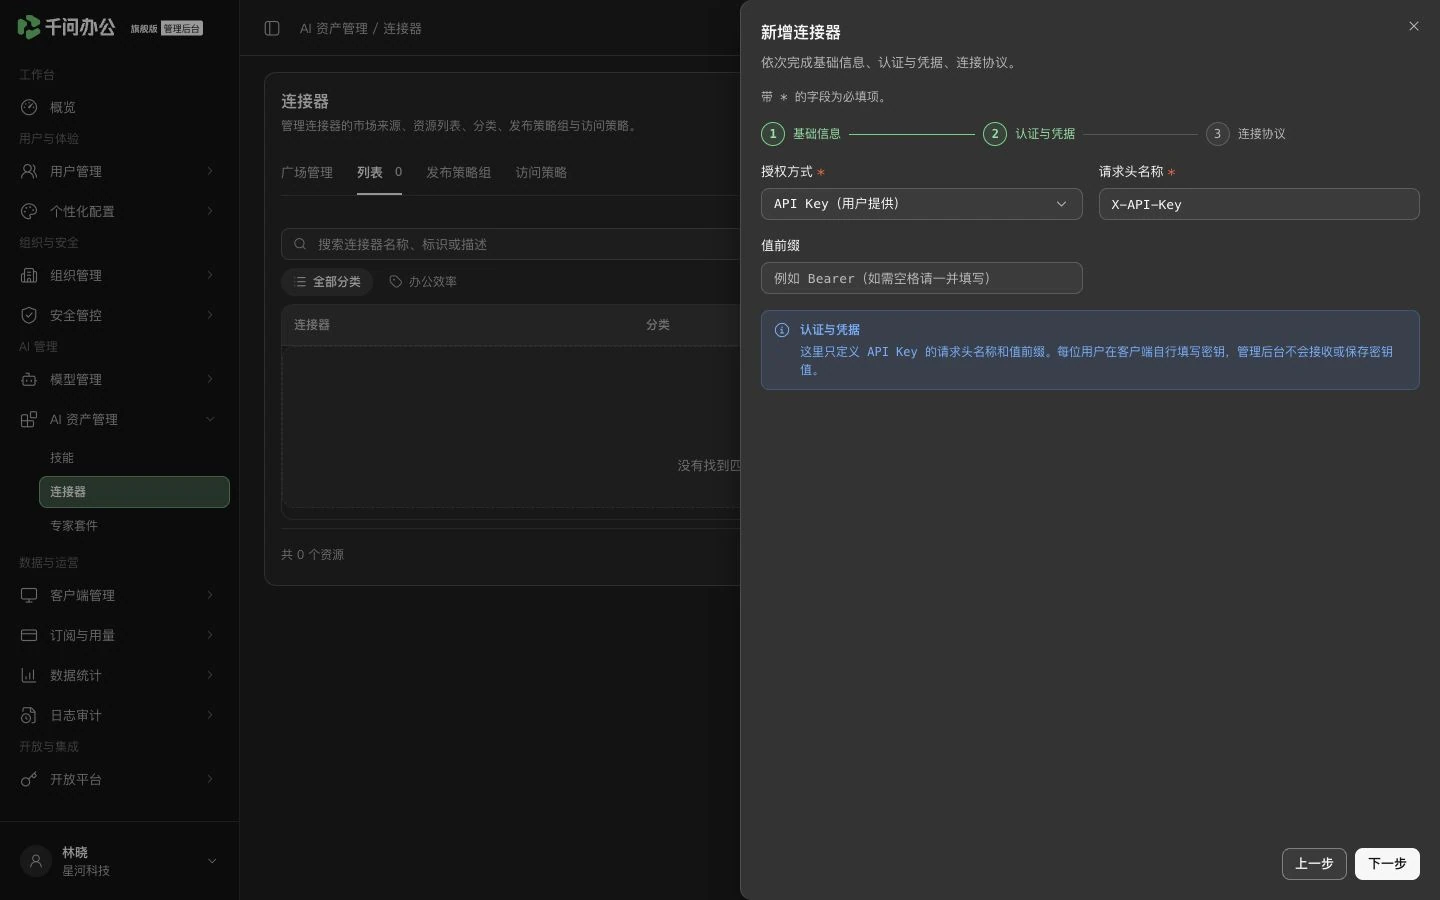Open 概览 dashboard icon in sidebar
Screen dimensions: 1440x900
click(x=29, y=107)
